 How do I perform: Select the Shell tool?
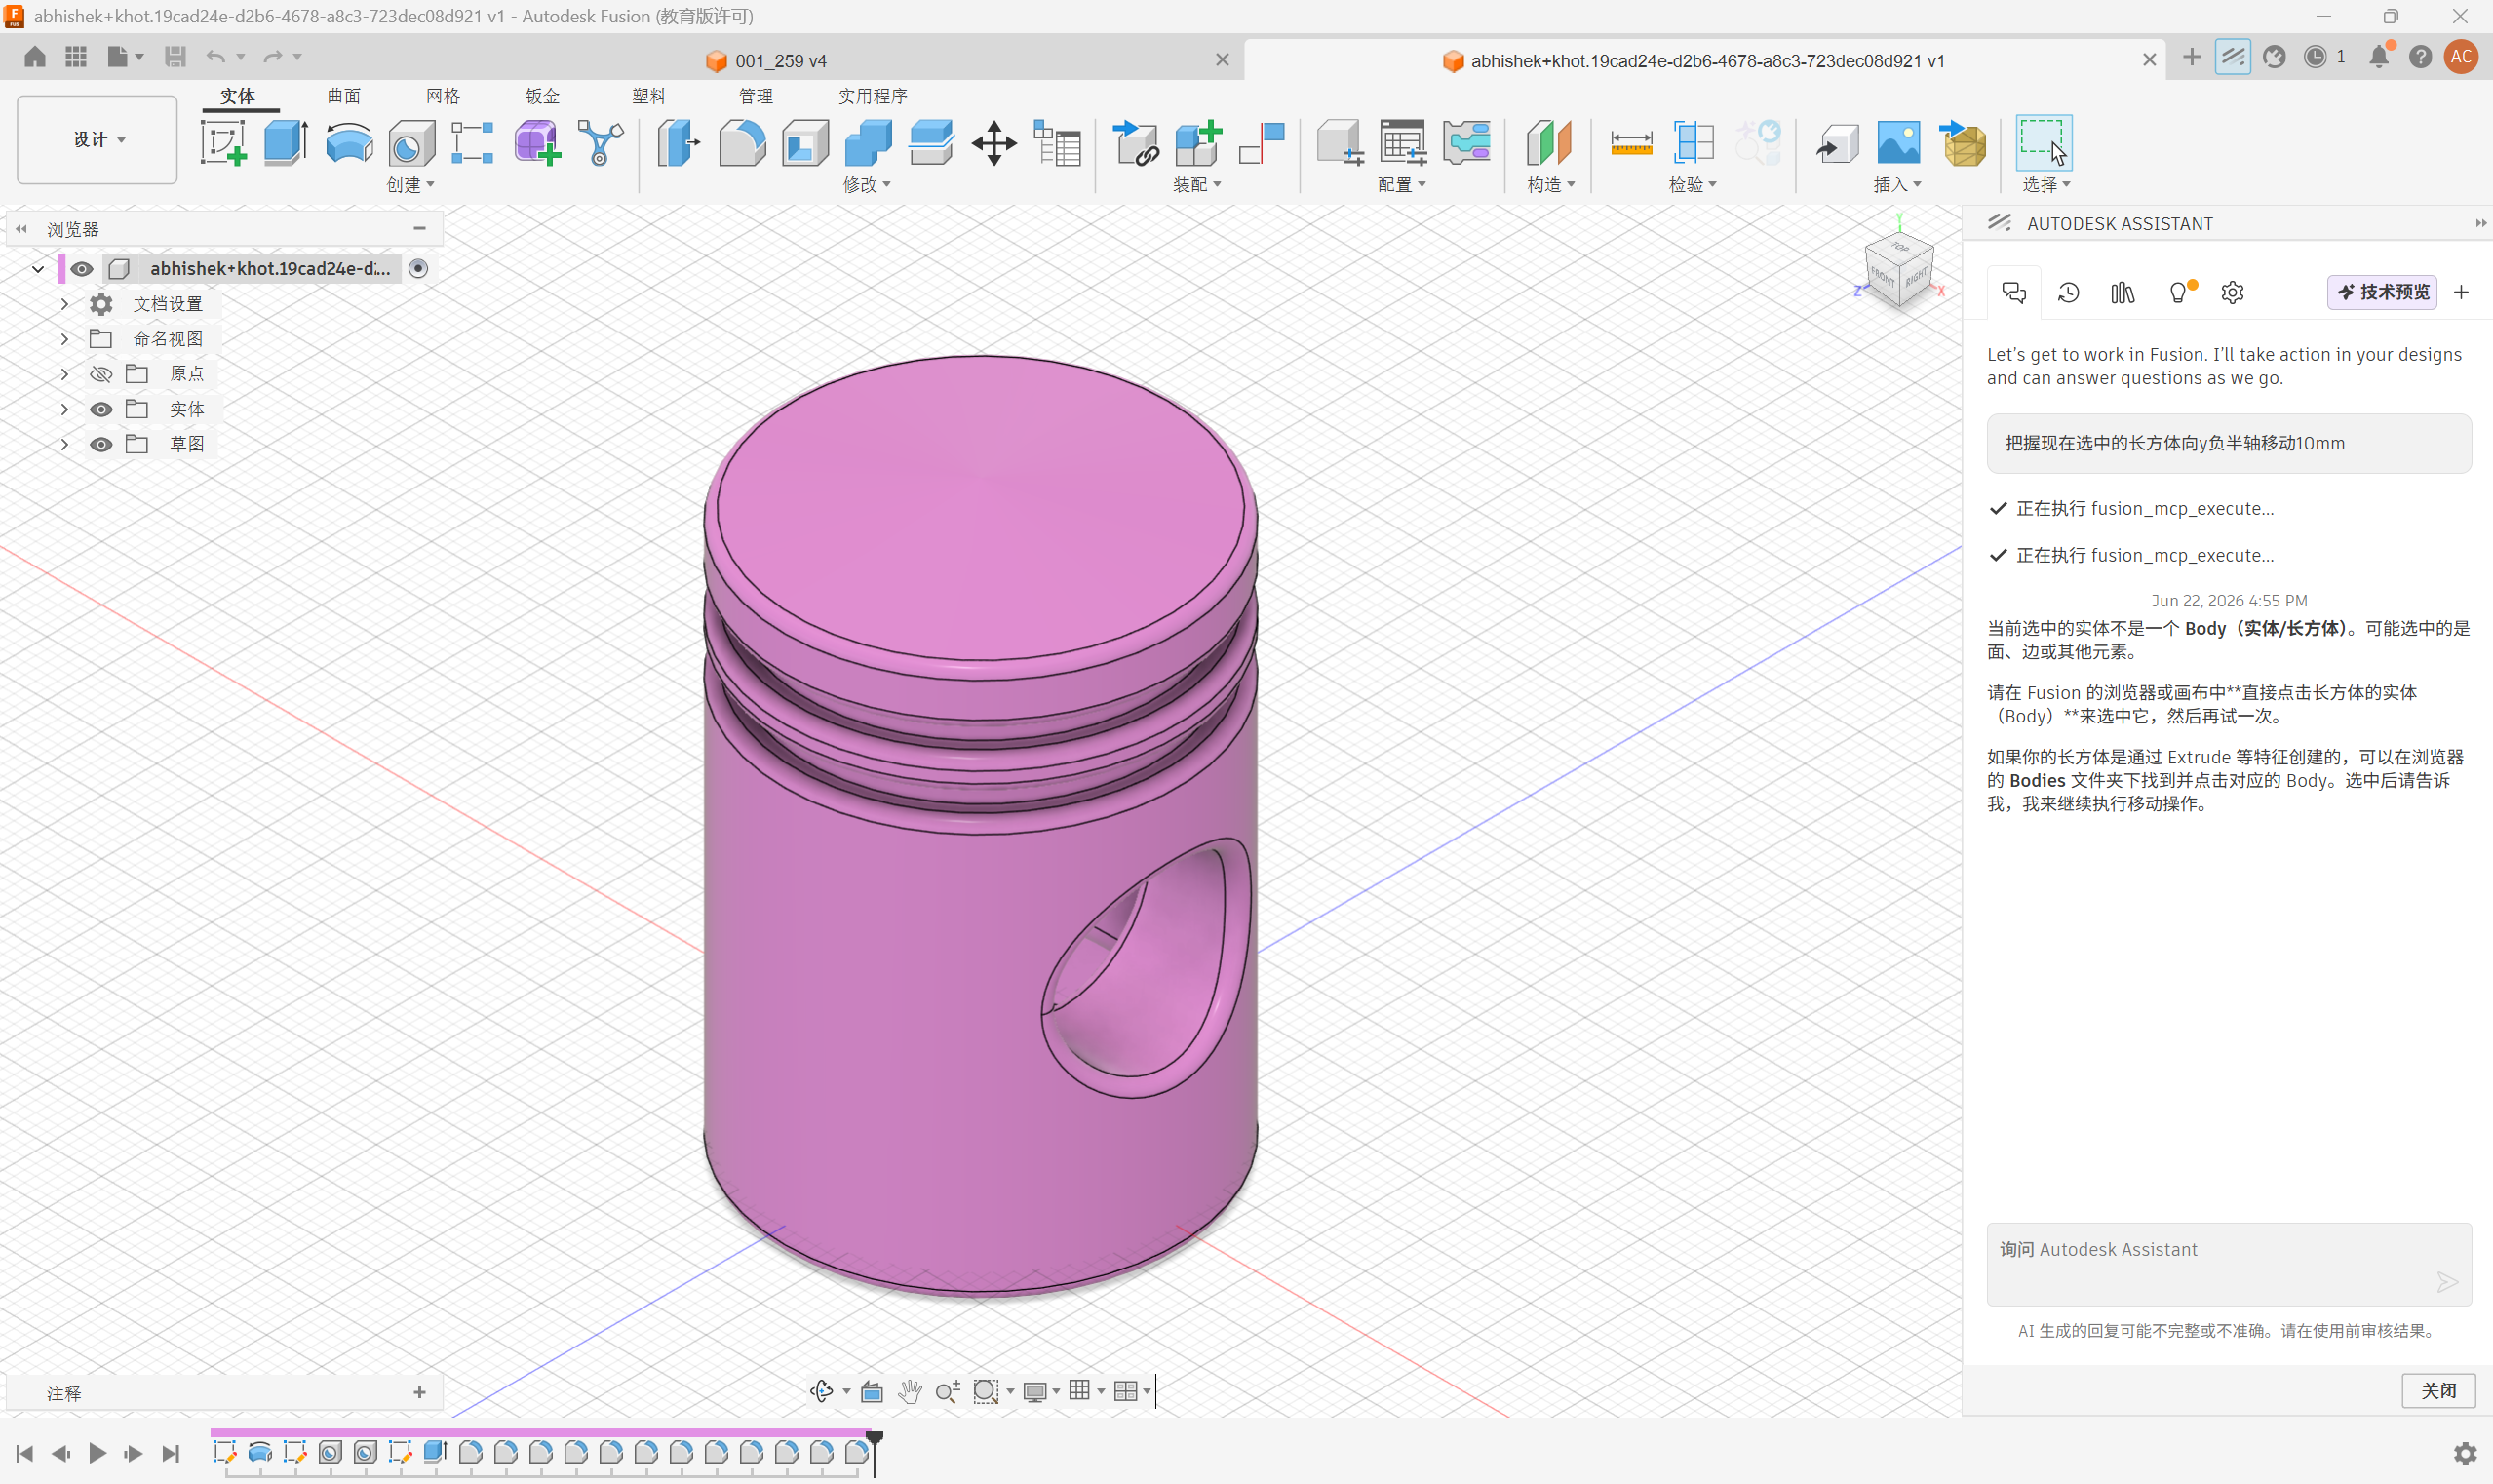tap(805, 143)
